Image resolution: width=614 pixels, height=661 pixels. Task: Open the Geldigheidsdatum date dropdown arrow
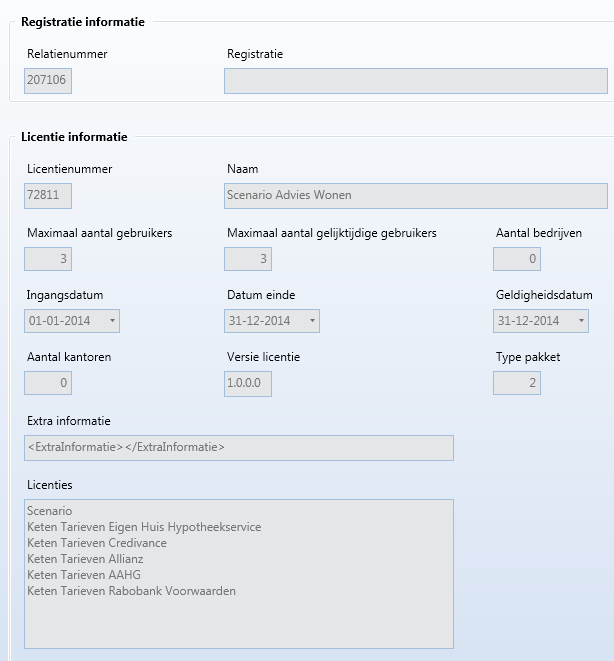[x=581, y=321]
